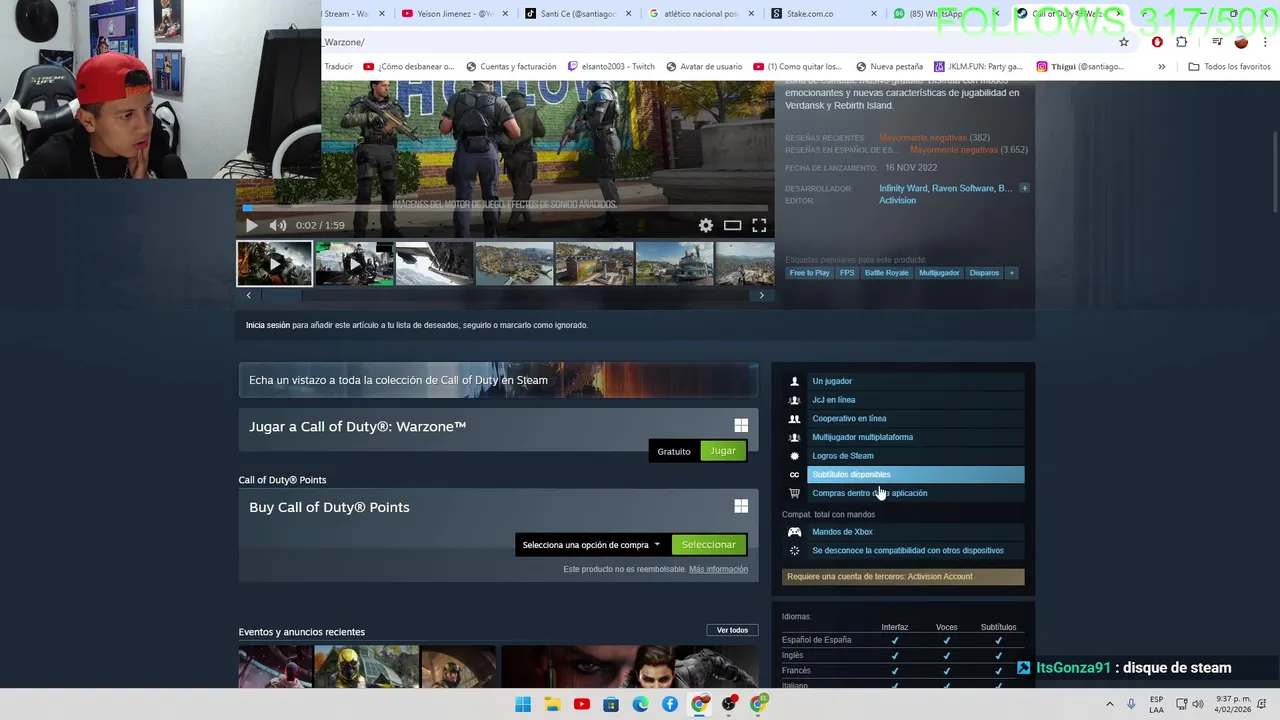Seek along the trailer progress bar
Image resolution: width=1280 pixels, height=720 pixels.
[x=505, y=208]
